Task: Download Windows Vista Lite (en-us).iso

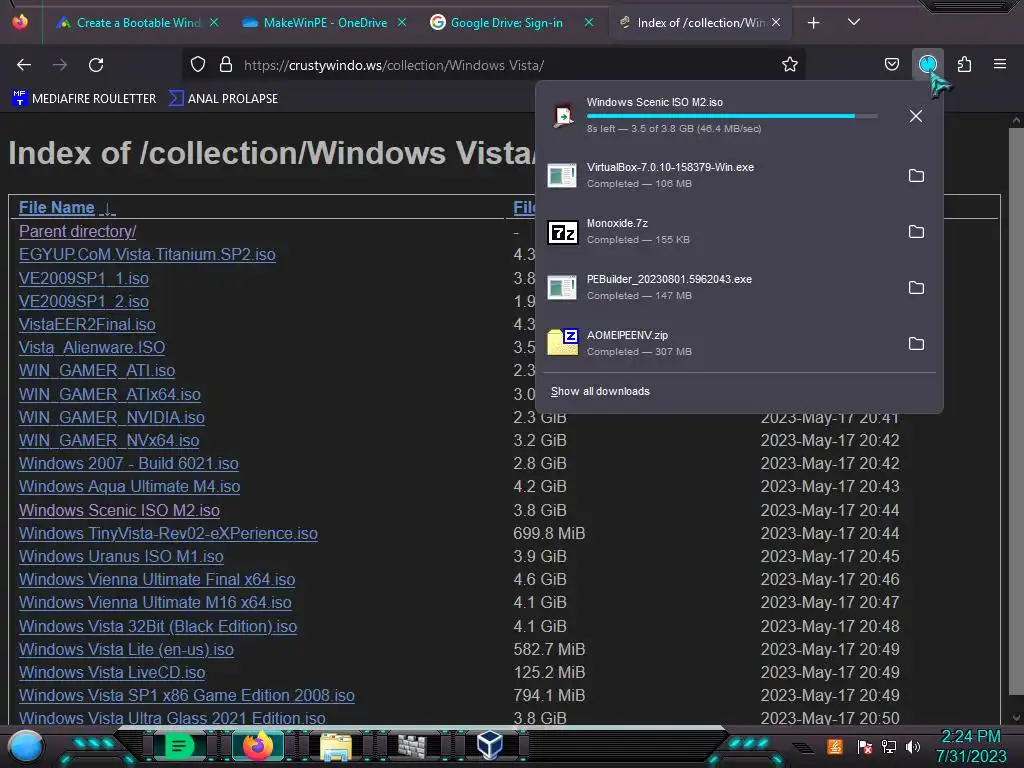Action: pyautogui.click(x=126, y=649)
